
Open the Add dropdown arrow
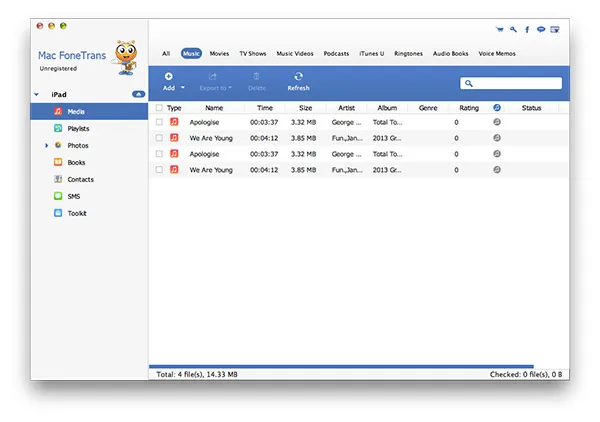click(183, 88)
